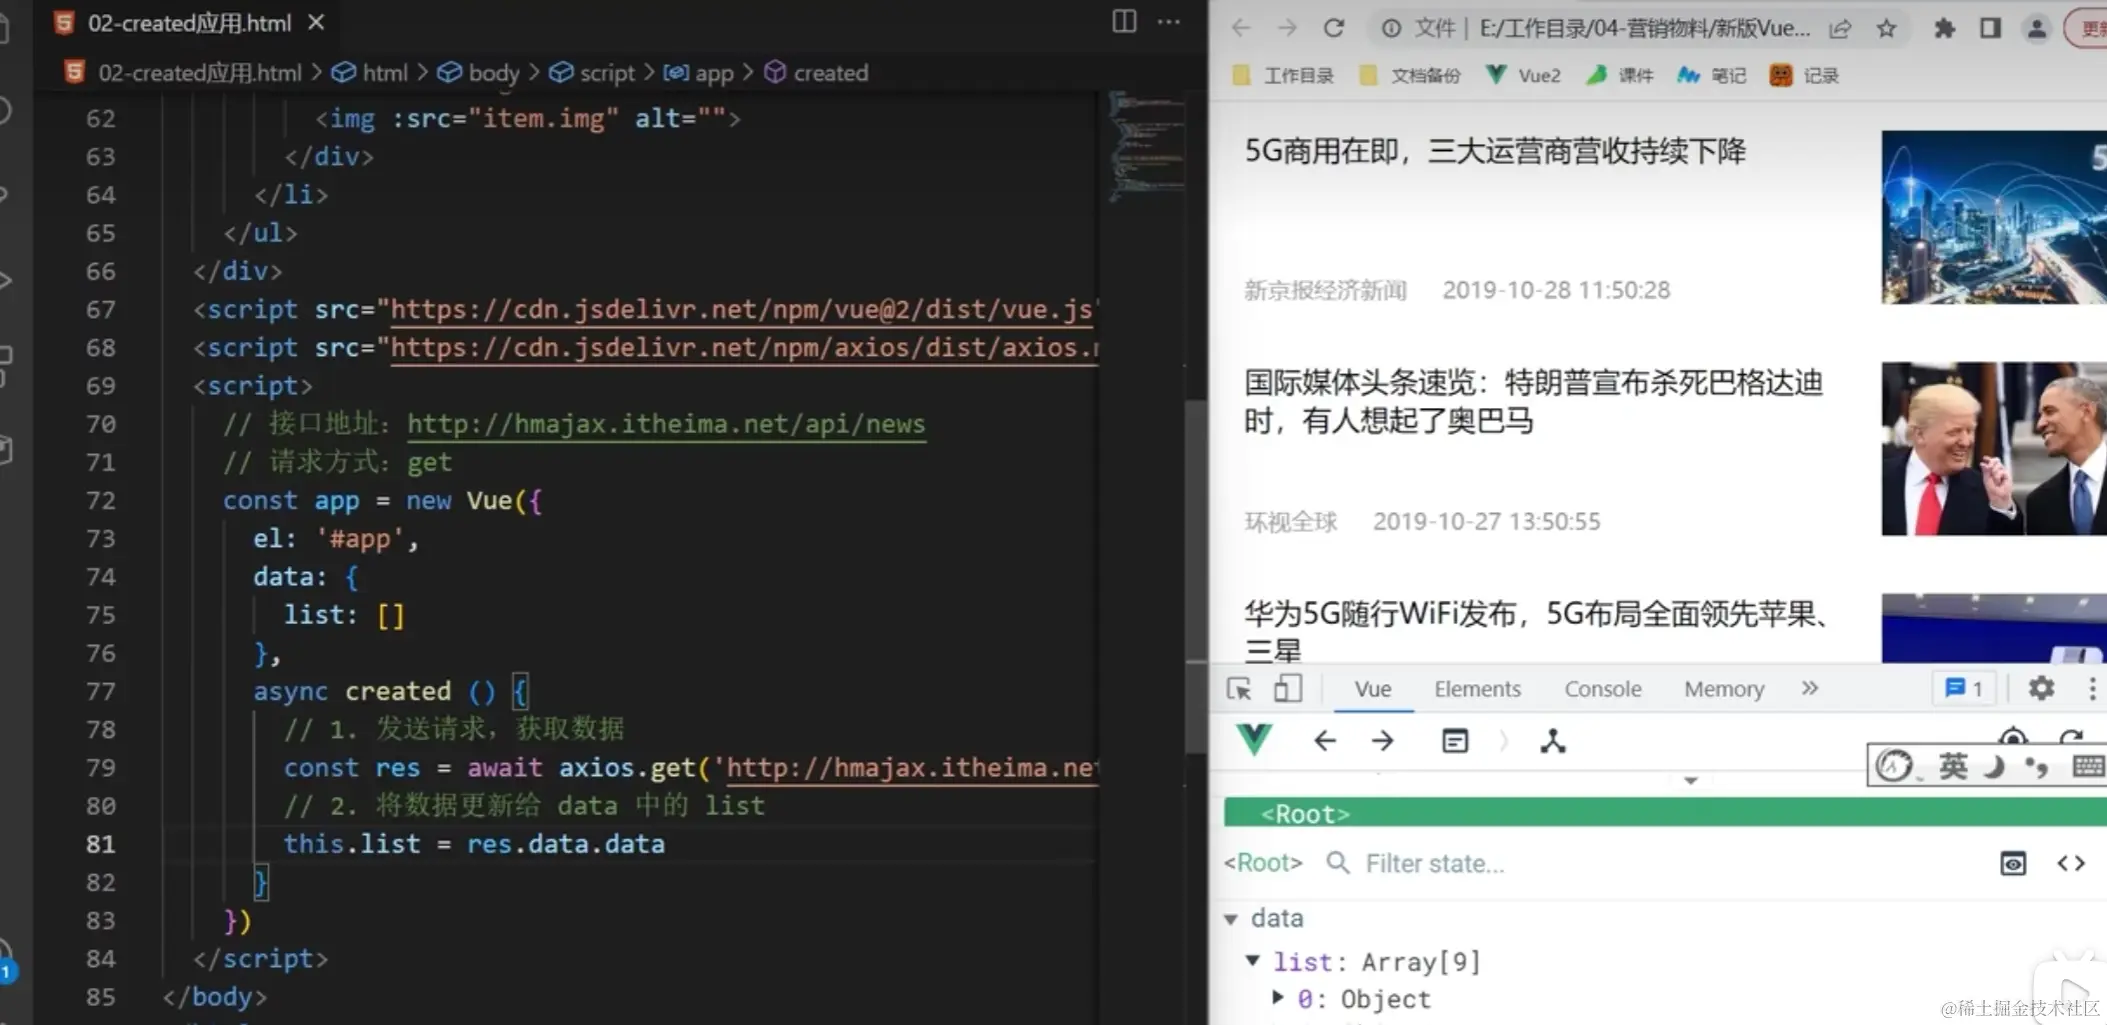Toggle the browser side panel
This screenshot has width=2107, height=1025.
tap(1990, 28)
